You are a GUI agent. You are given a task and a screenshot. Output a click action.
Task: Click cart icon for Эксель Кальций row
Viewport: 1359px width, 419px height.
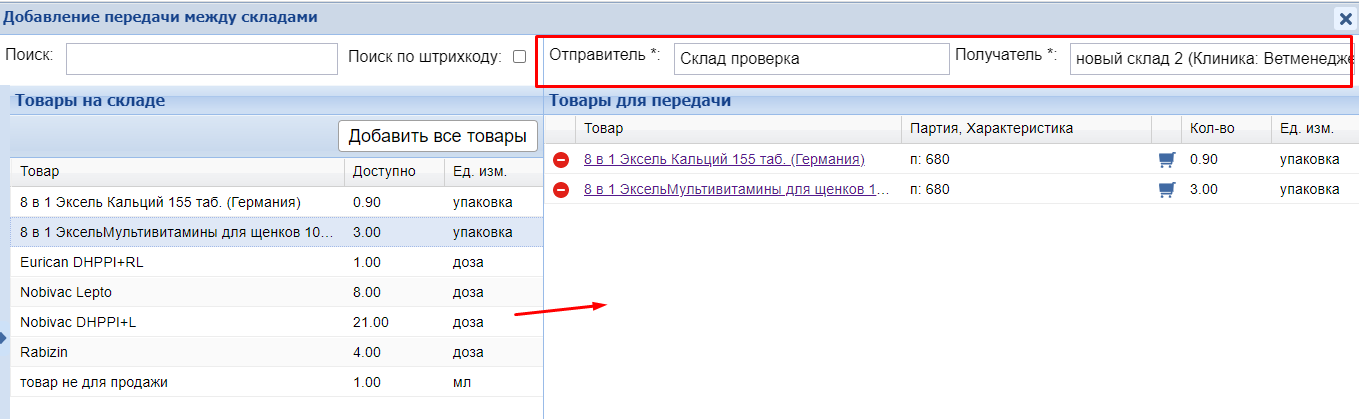(x=1165, y=159)
